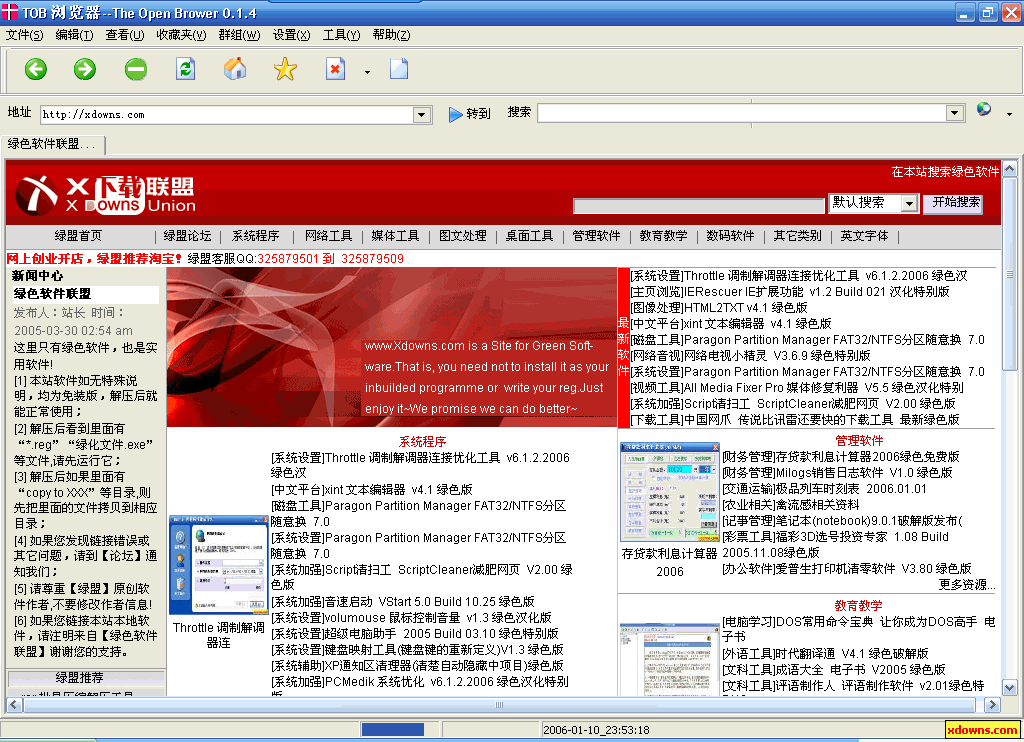Open the 设置(X) menu
This screenshot has width=1024, height=742.
291,35
